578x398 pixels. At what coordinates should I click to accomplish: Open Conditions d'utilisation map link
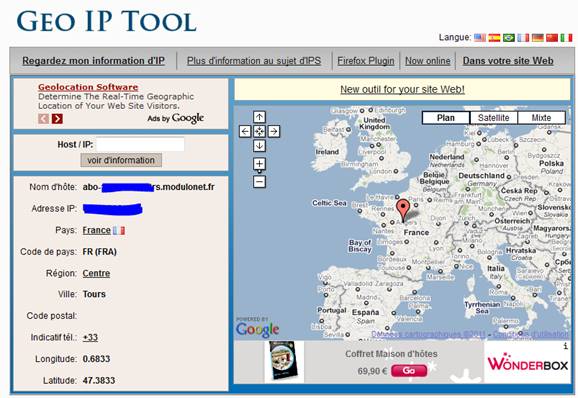coord(531,334)
